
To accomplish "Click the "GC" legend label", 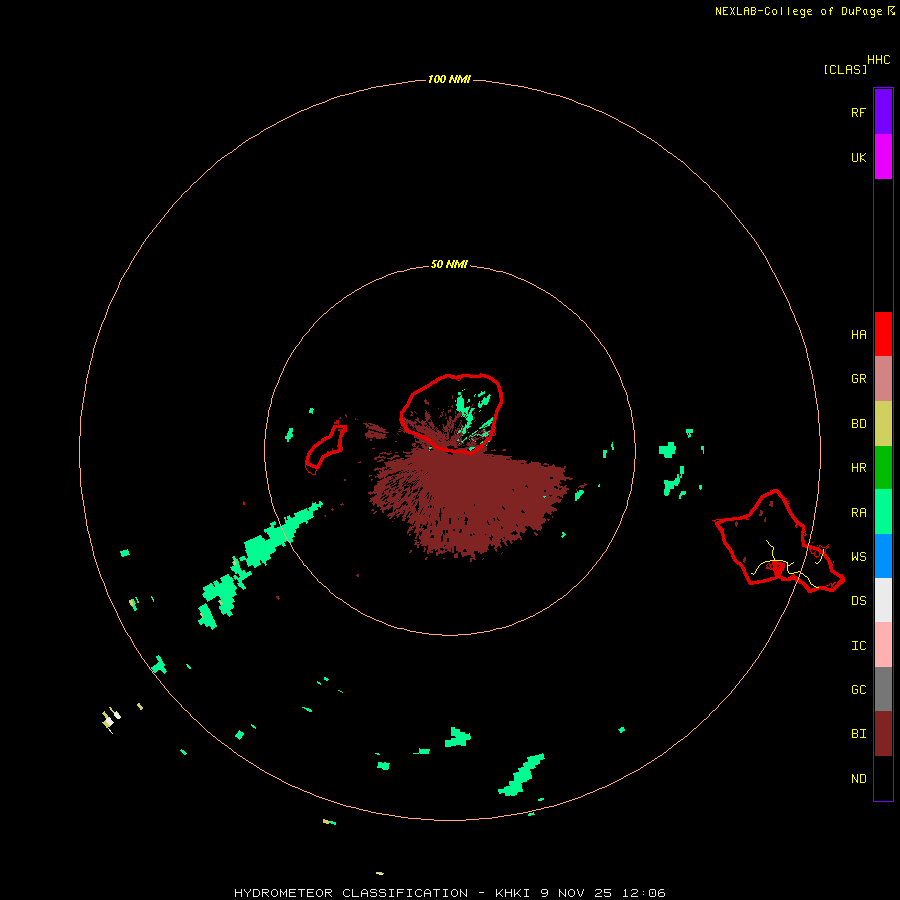I will coord(858,690).
